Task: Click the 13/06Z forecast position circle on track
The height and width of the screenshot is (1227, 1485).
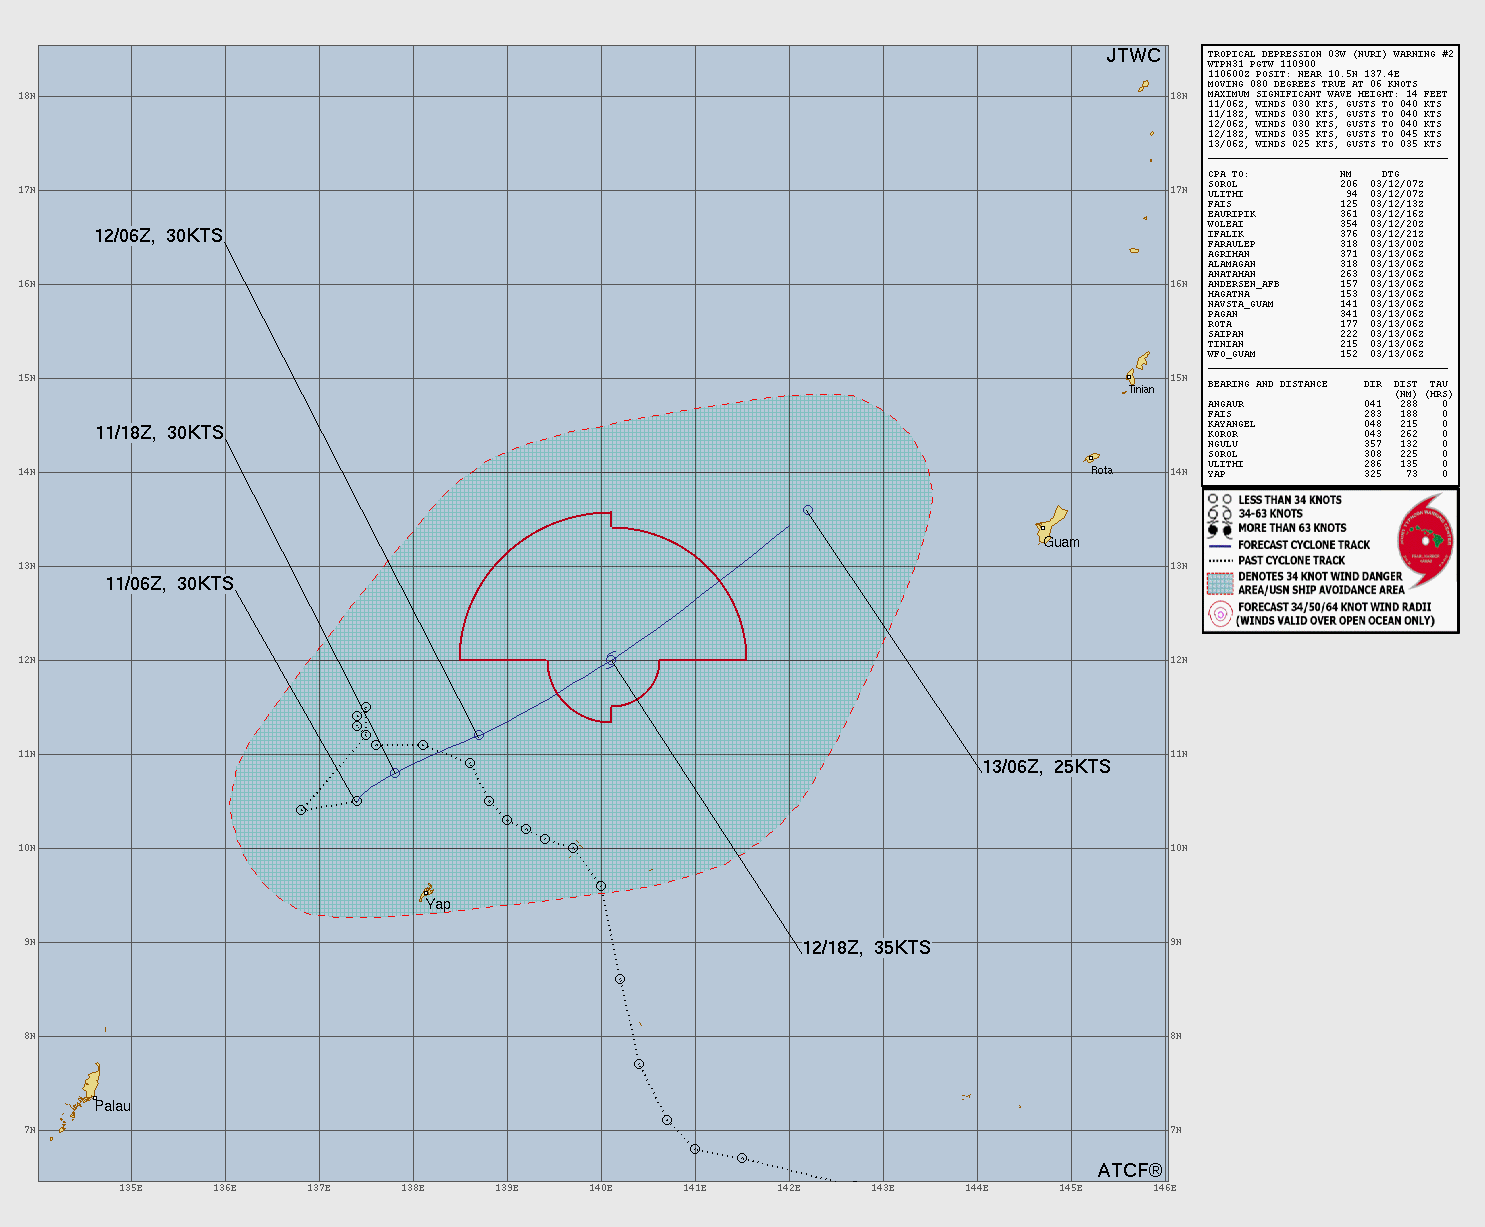Action: (x=808, y=510)
